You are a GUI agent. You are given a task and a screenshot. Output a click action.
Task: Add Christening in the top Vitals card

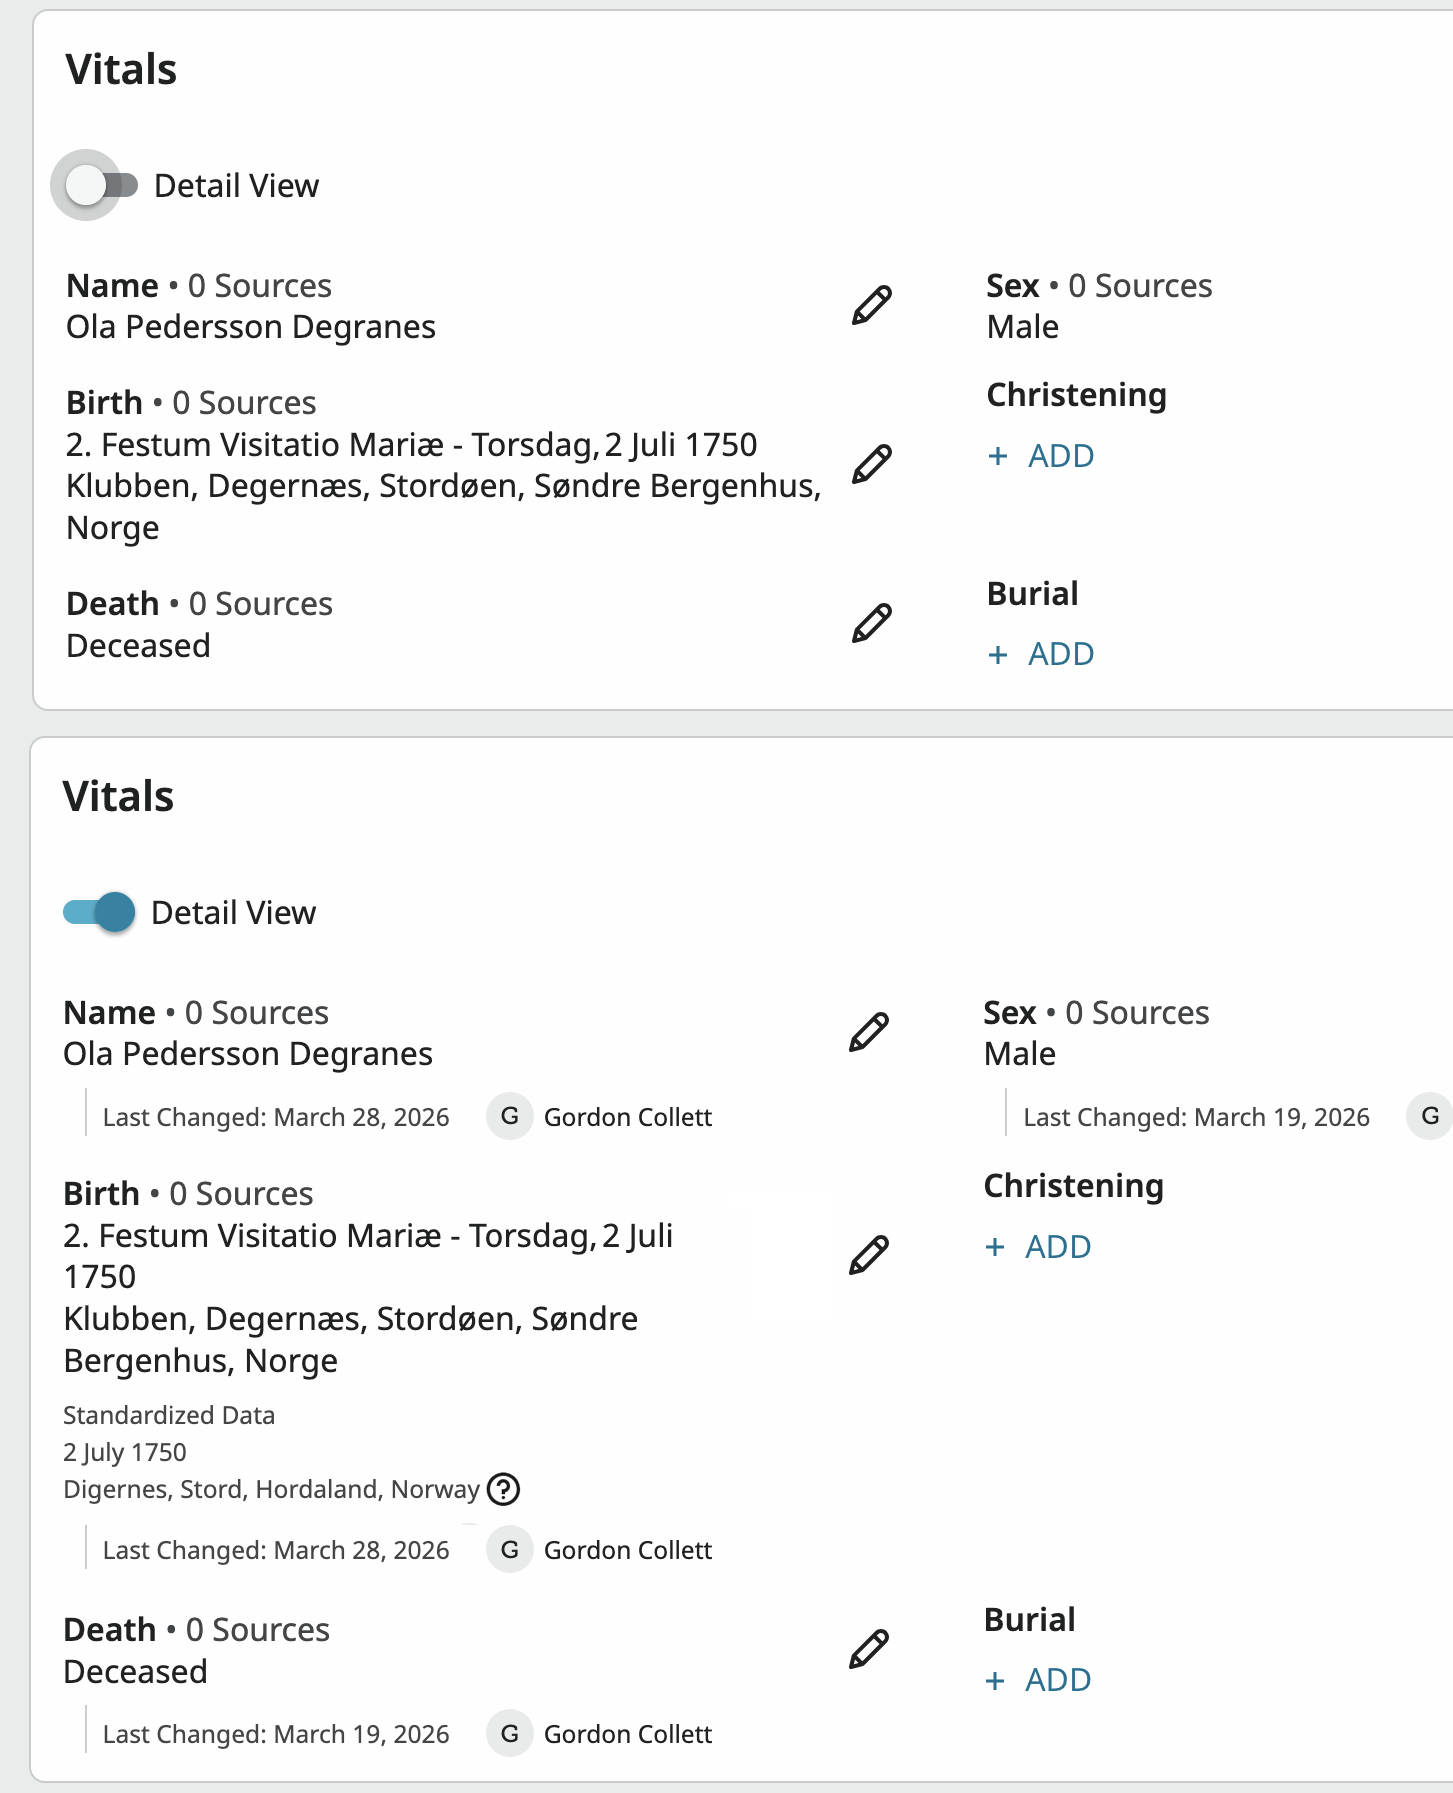[1042, 456]
